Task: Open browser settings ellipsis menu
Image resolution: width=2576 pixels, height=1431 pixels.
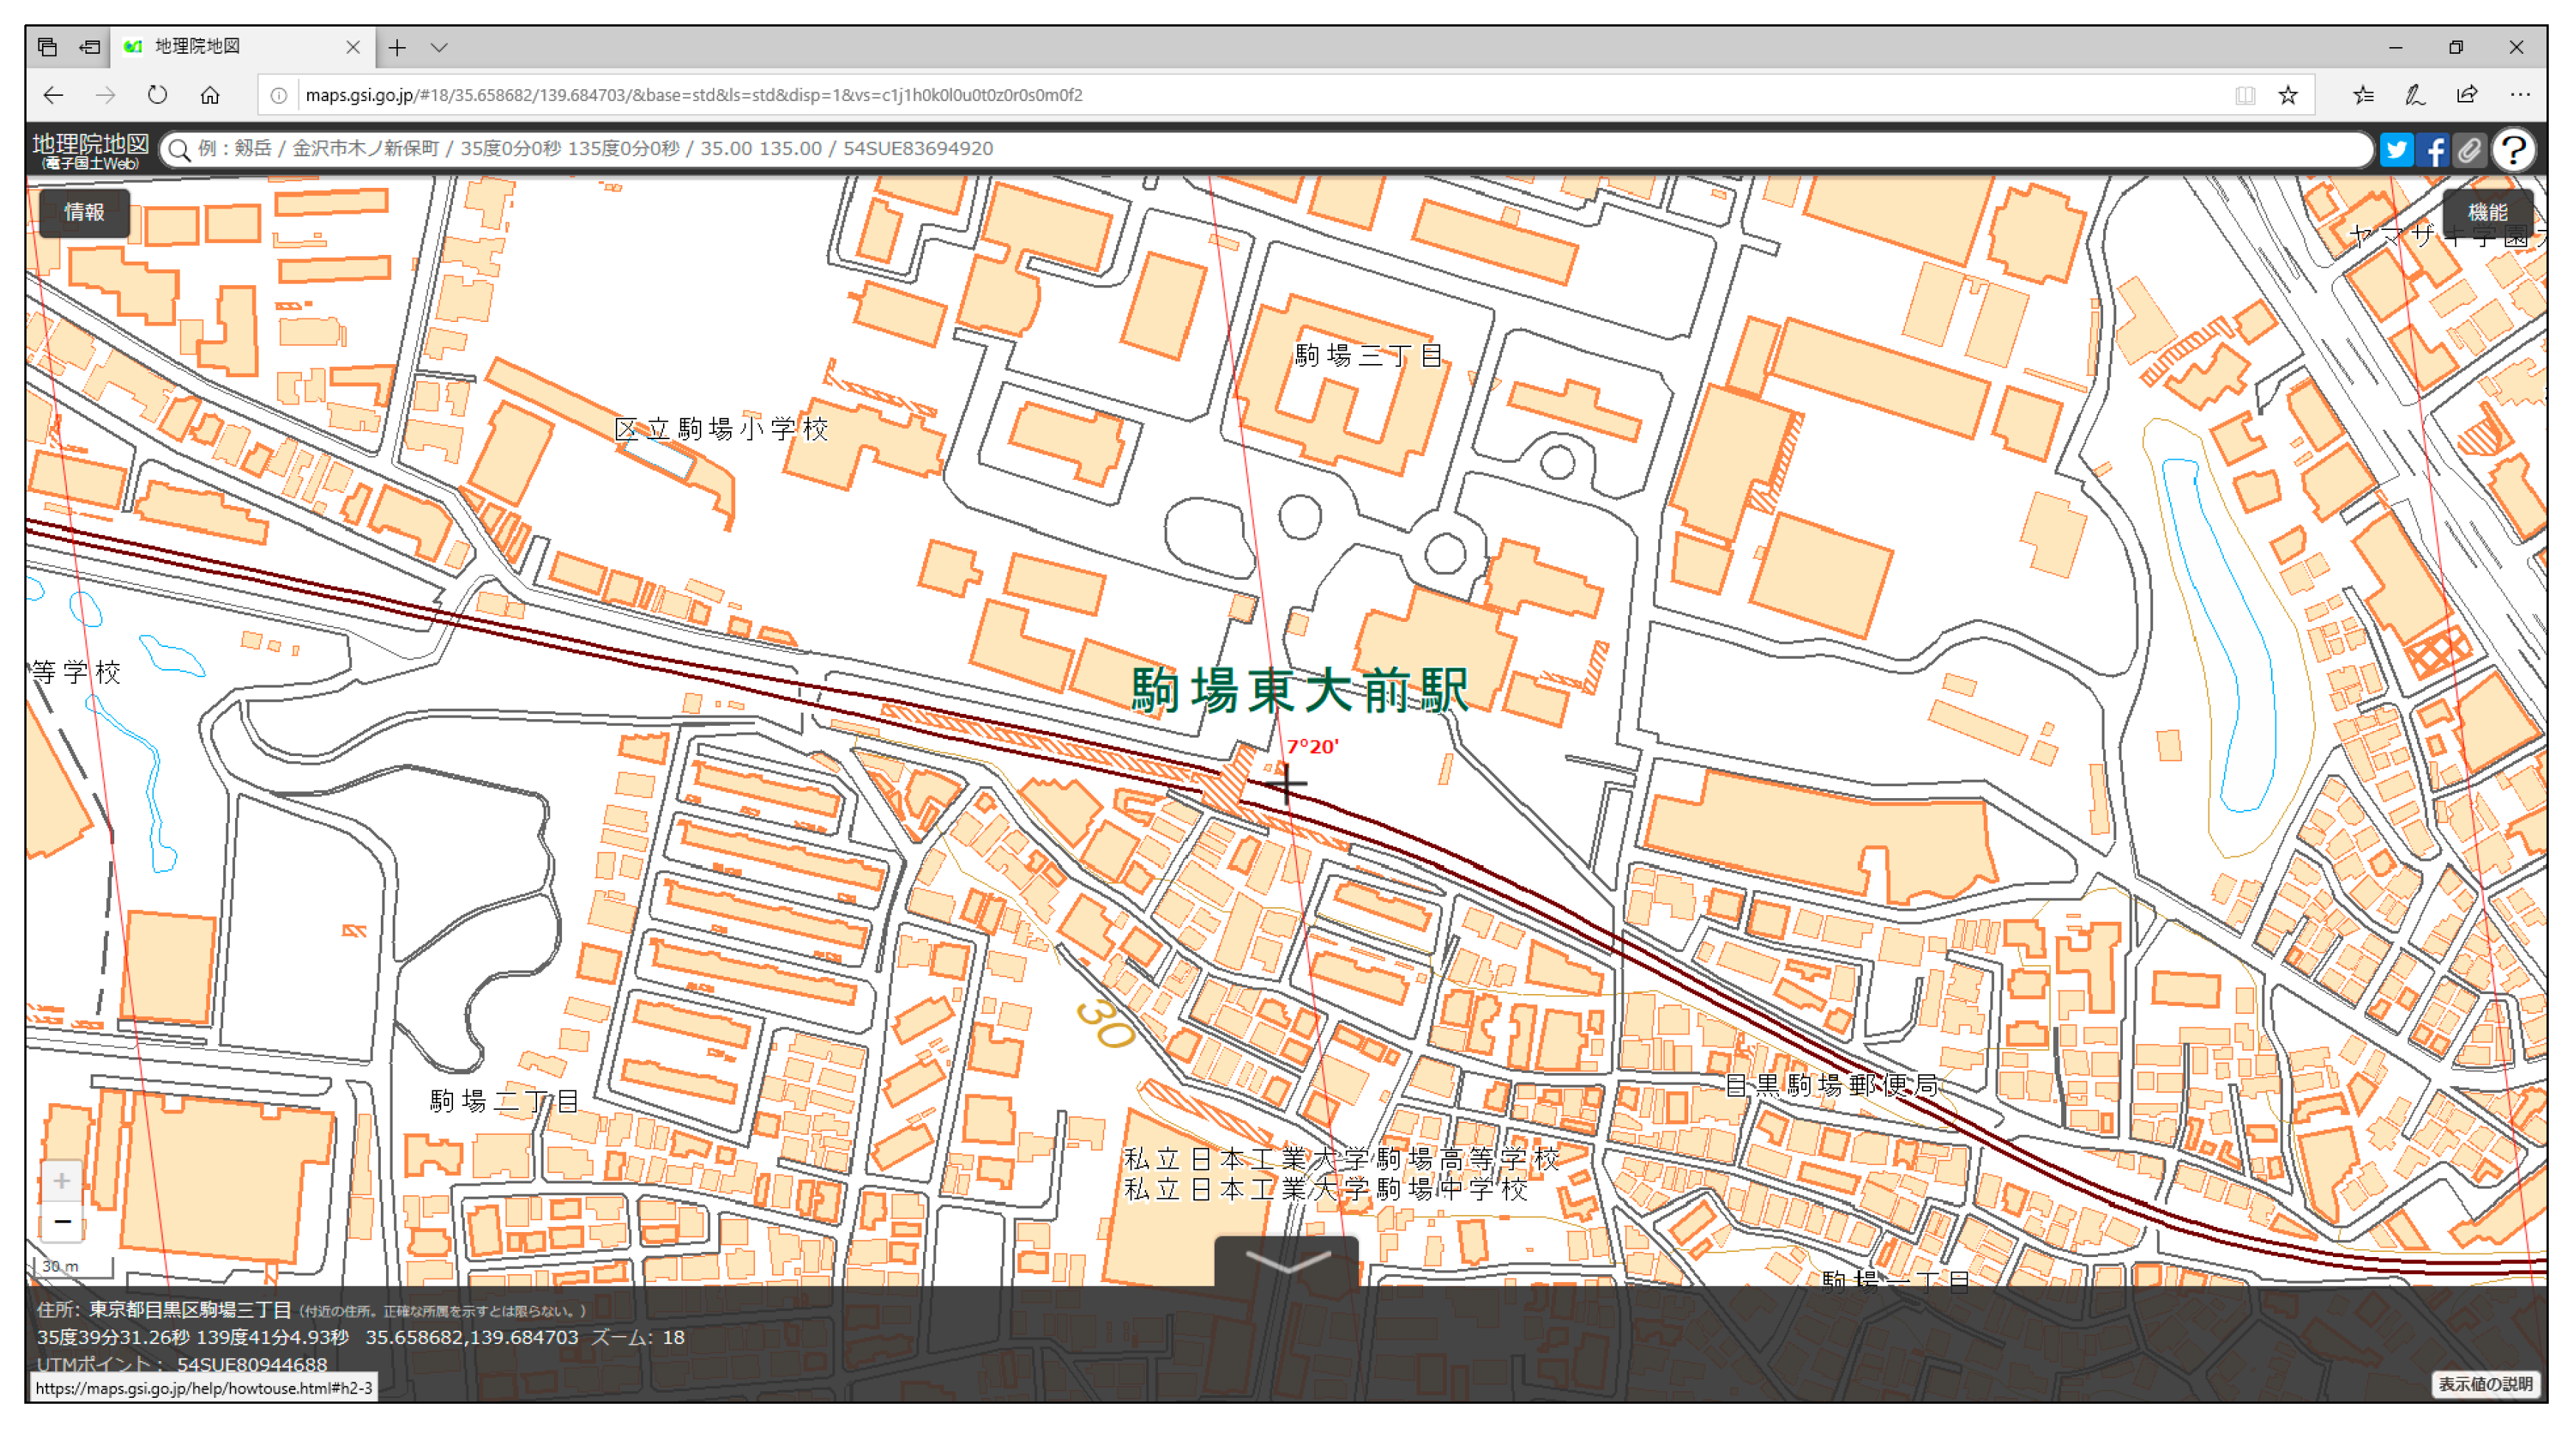Action: [x=2519, y=95]
